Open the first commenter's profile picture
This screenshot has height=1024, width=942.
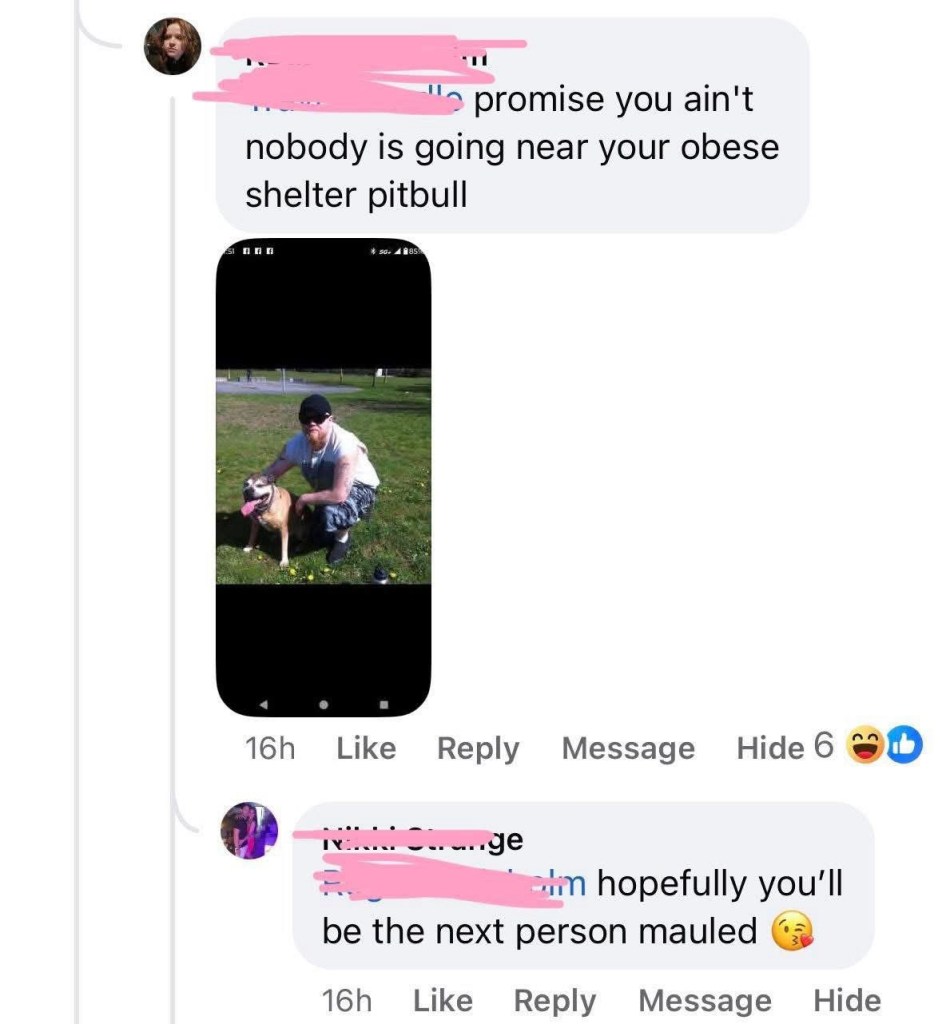(172, 46)
